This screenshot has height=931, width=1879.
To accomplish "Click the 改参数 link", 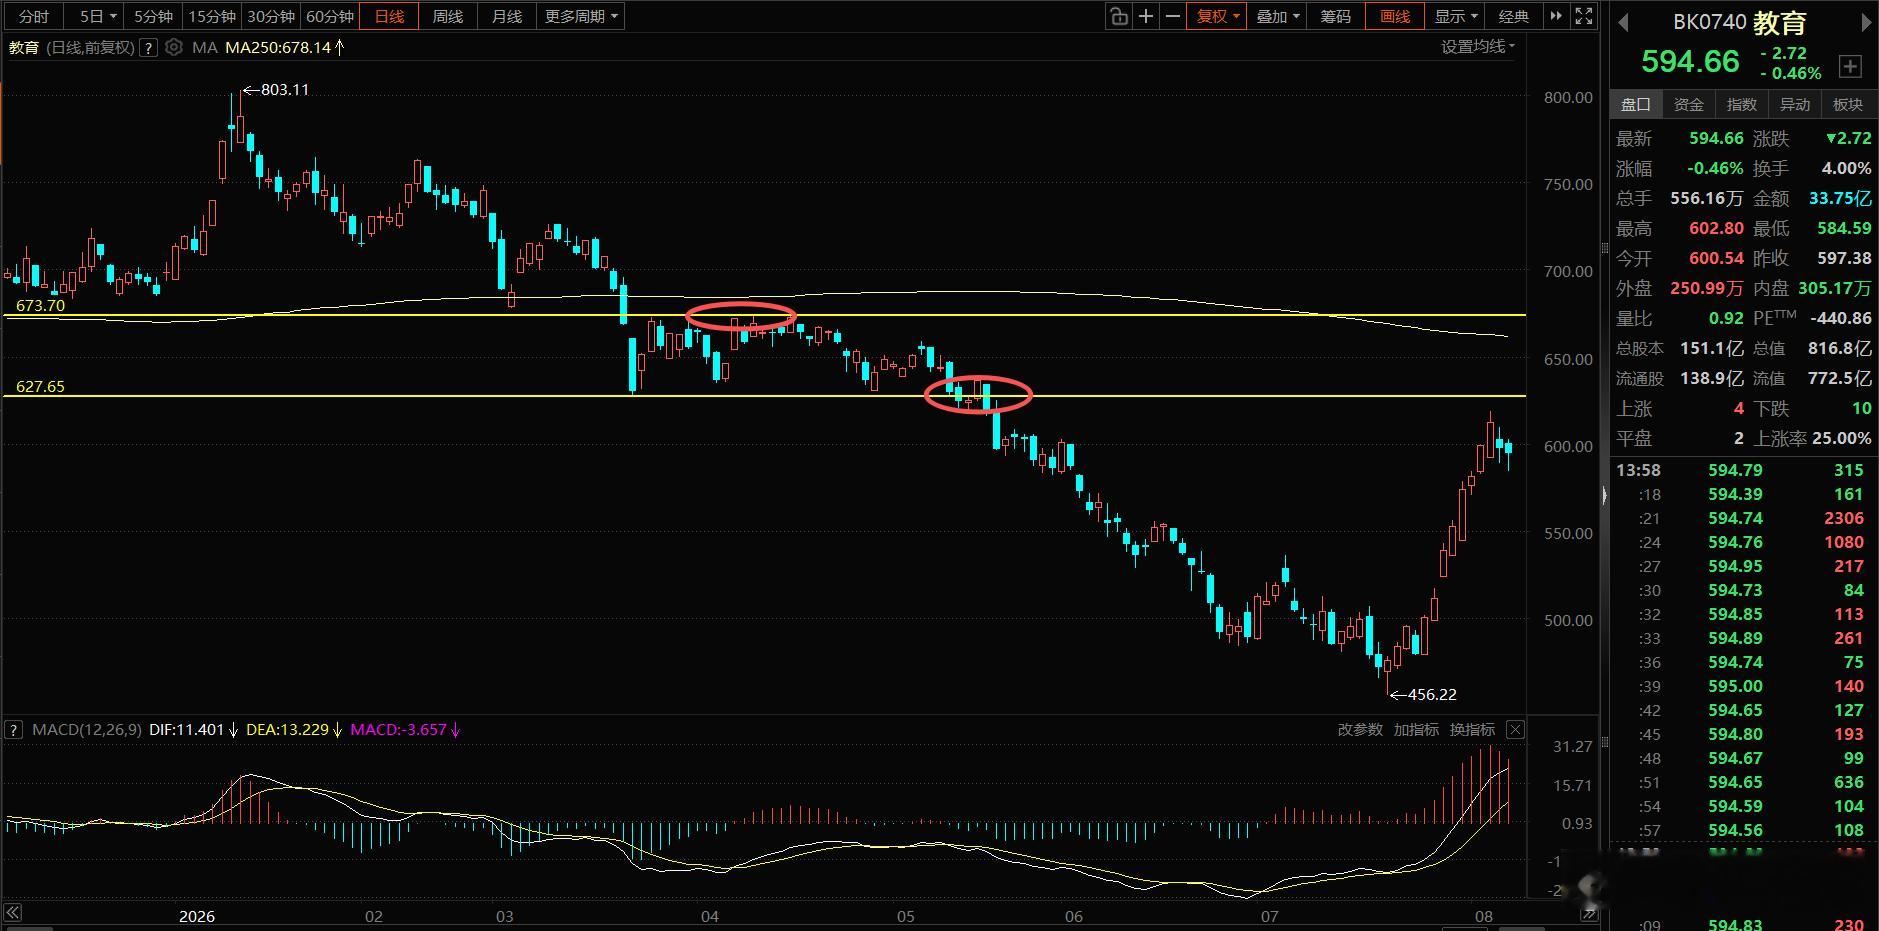I will [1360, 729].
